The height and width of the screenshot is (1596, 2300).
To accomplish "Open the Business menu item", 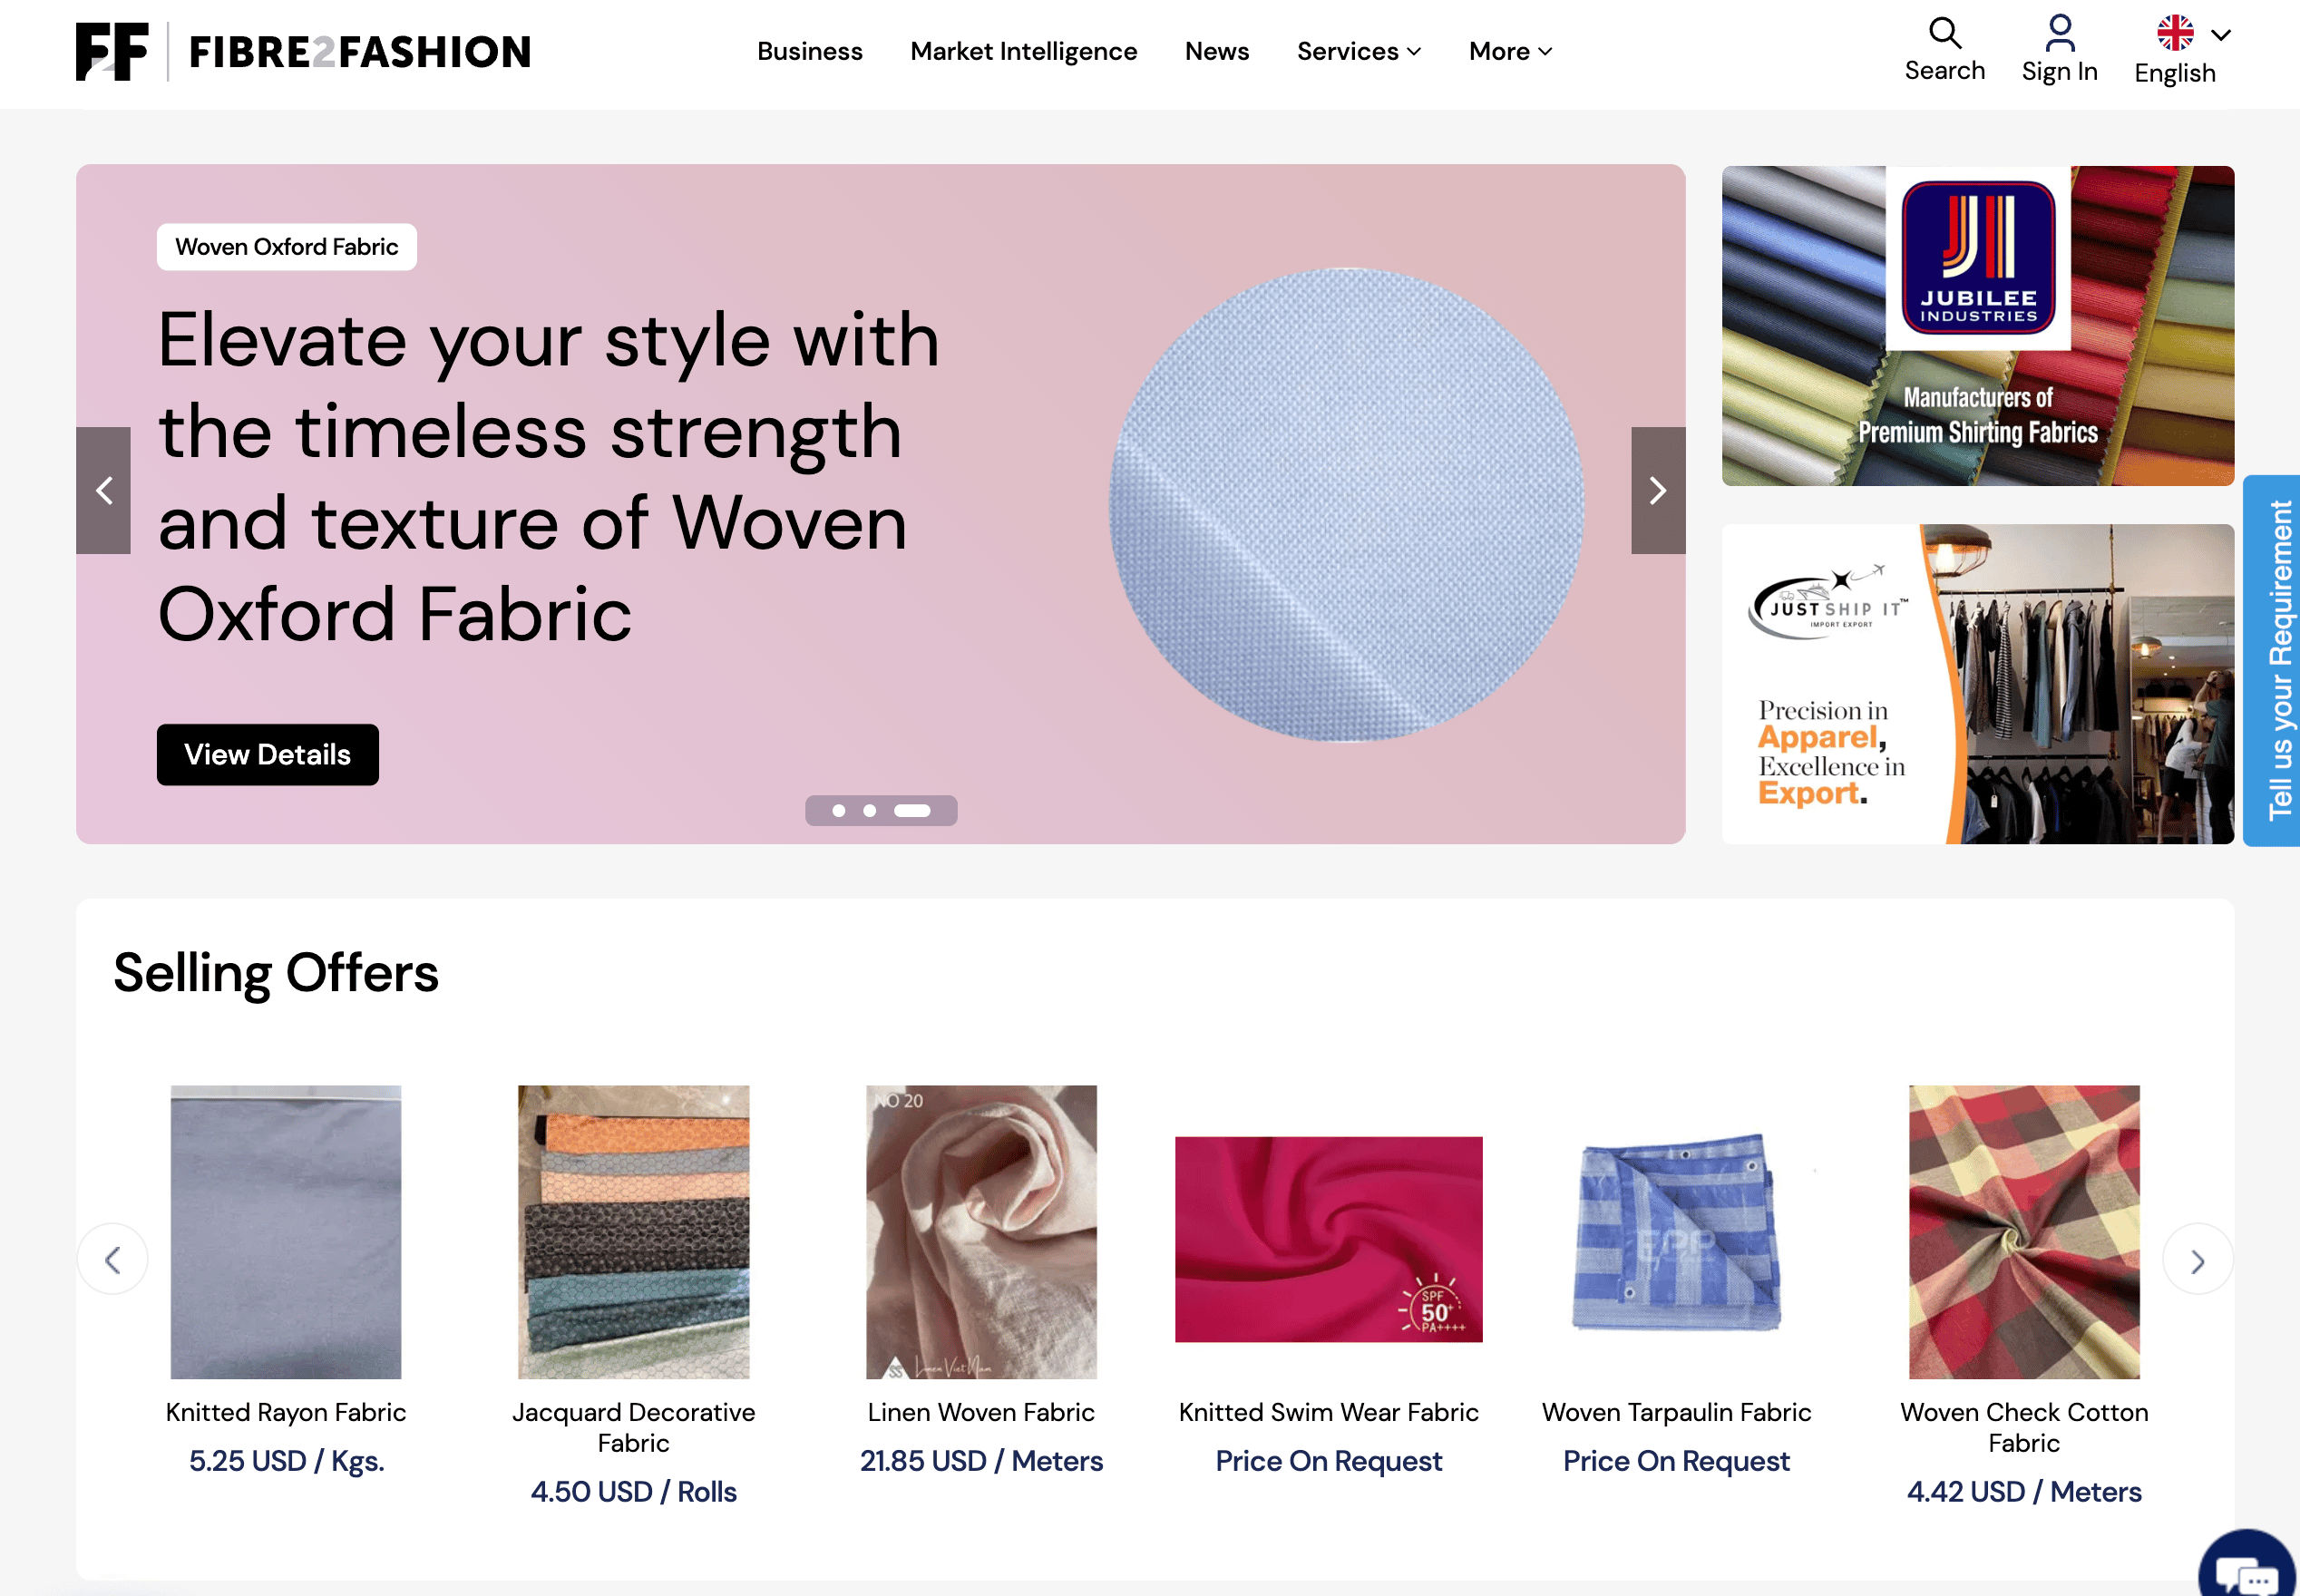I will click(x=809, y=51).
